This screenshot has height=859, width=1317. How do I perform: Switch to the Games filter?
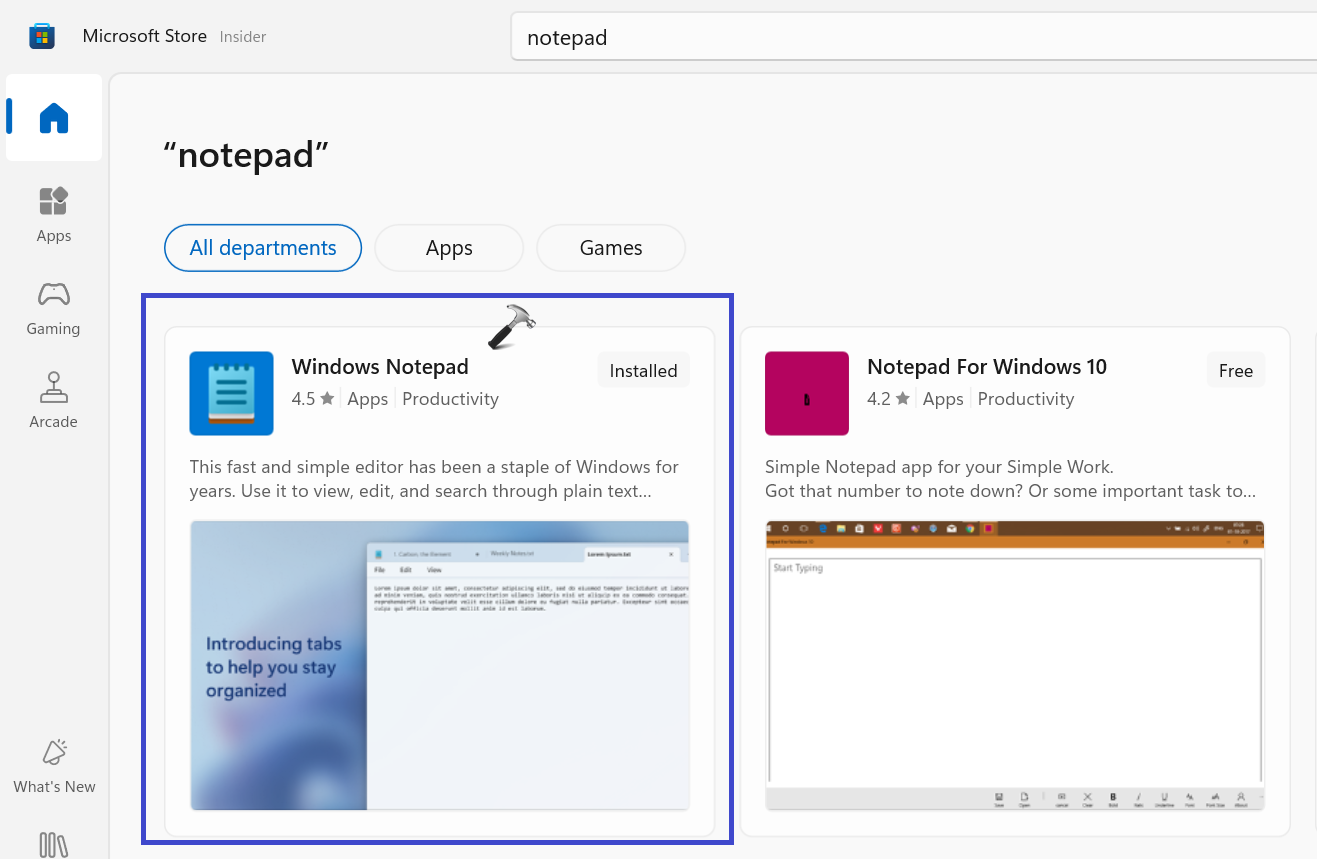coord(610,247)
